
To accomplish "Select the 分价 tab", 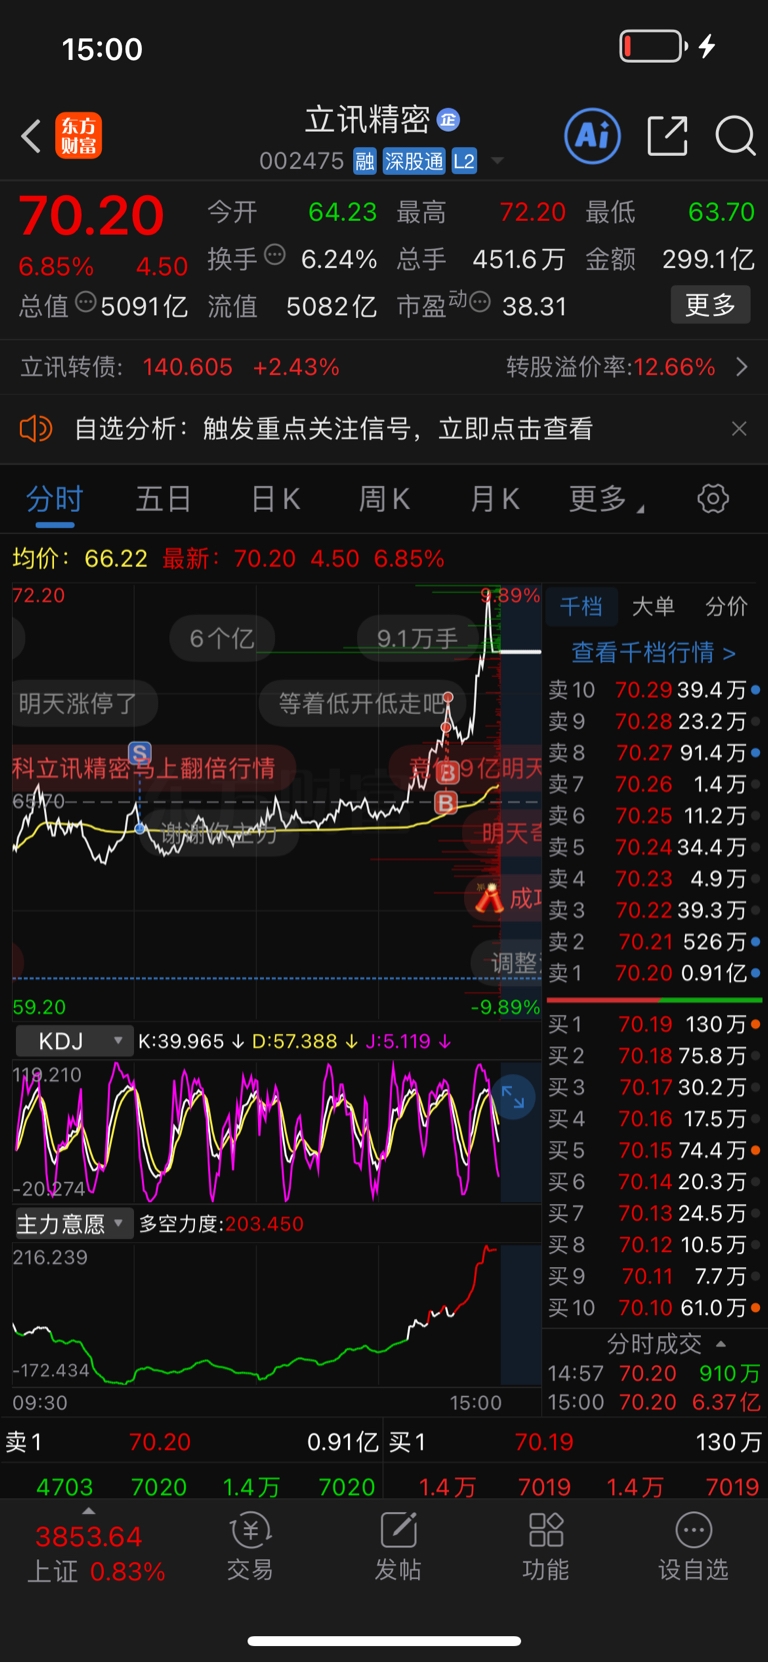I will [x=727, y=606].
